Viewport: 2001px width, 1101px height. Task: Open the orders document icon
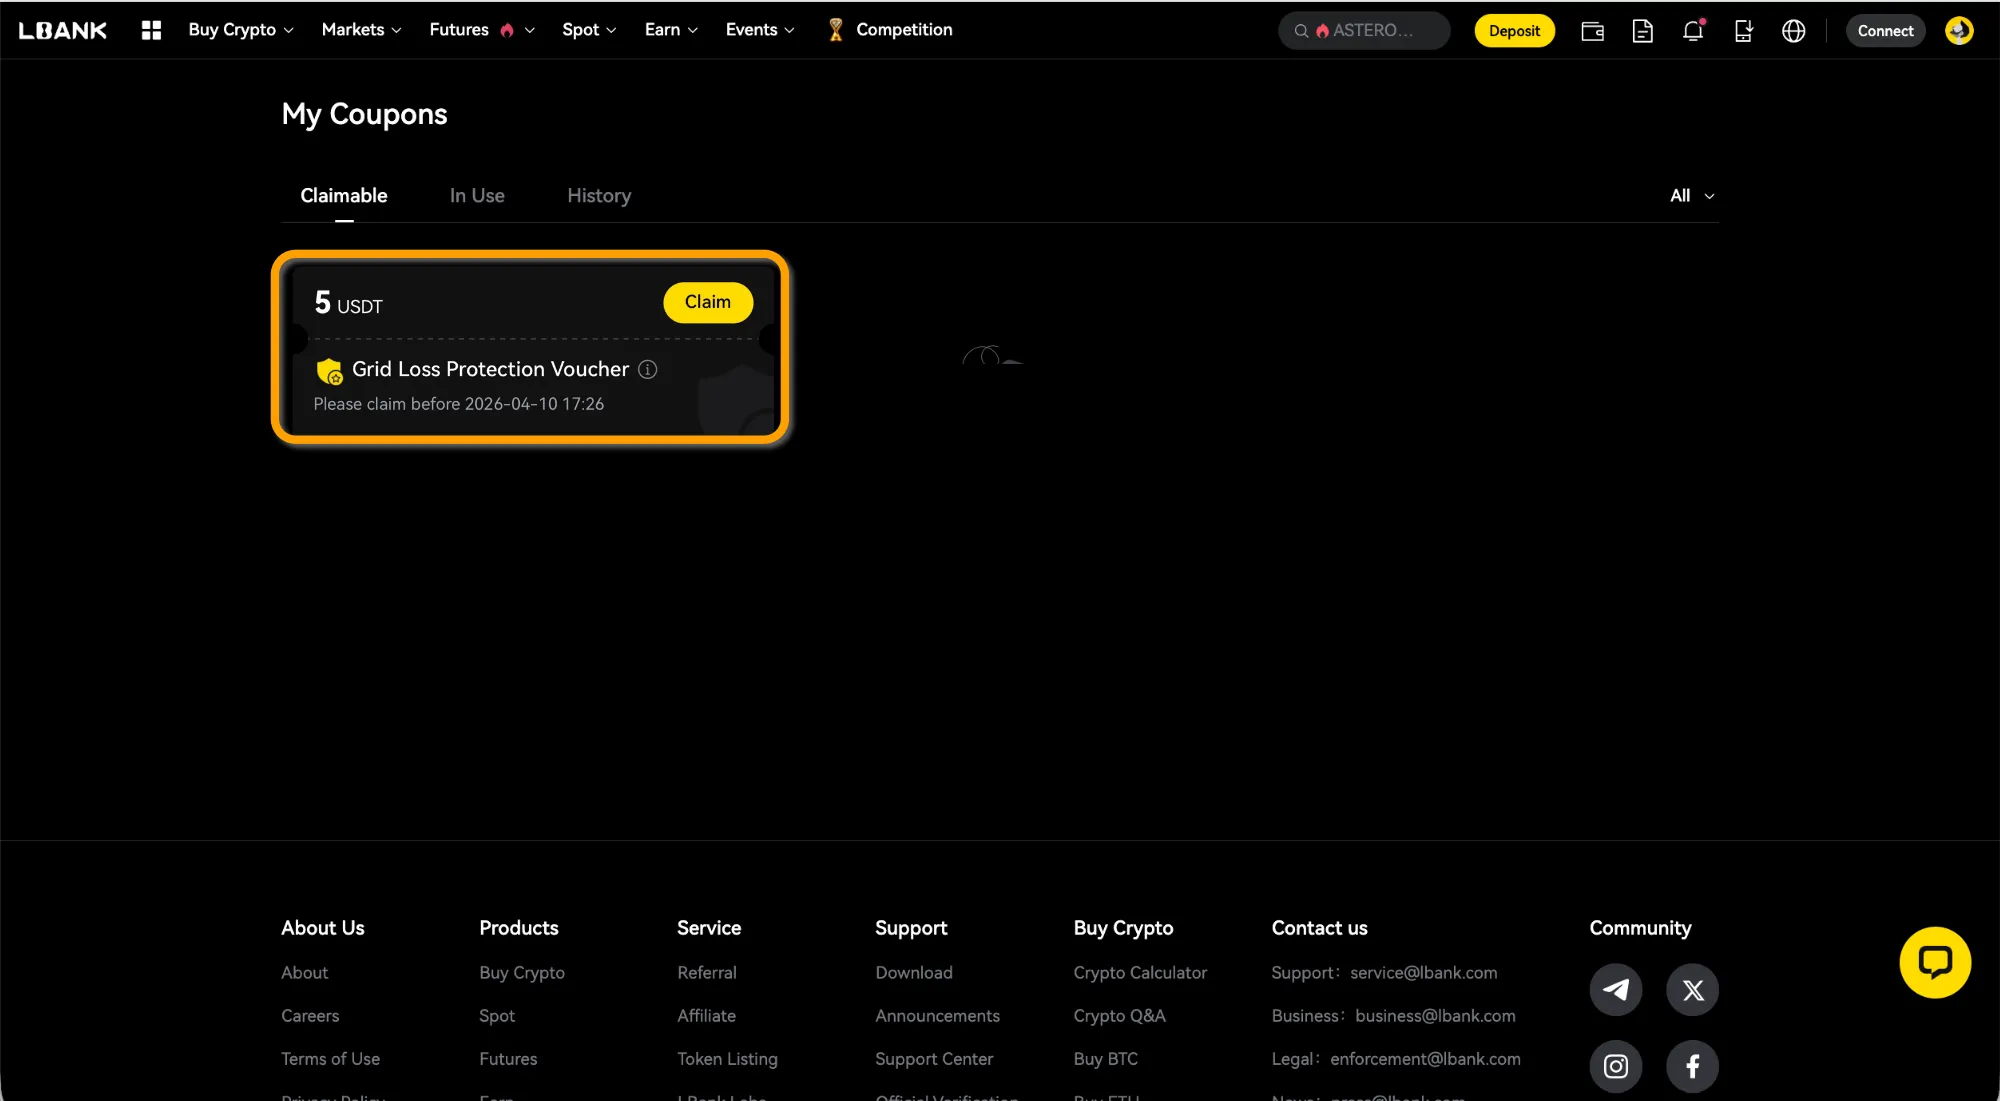(x=1642, y=31)
